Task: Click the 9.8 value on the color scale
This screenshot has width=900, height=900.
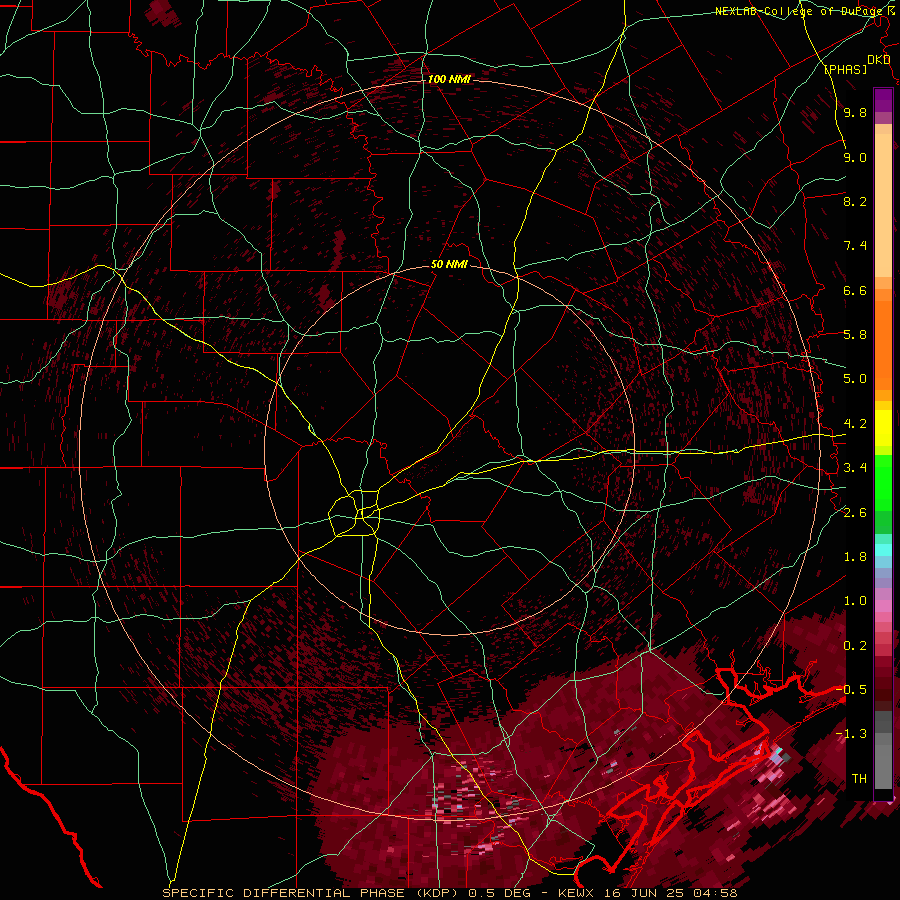Action: [855, 112]
